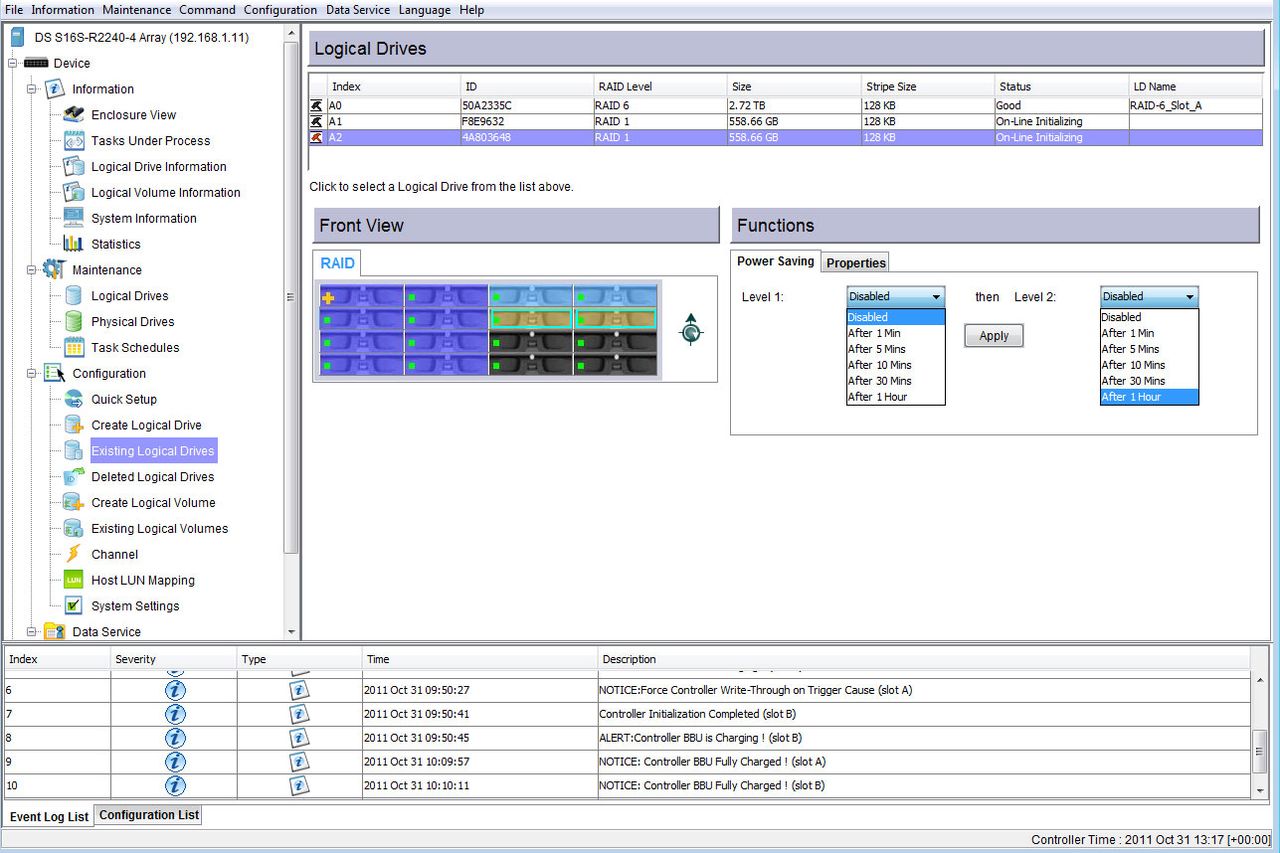The width and height of the screenshot is (1280, 853).
Task: Open the Configuration menu
Action: (280, 10)
